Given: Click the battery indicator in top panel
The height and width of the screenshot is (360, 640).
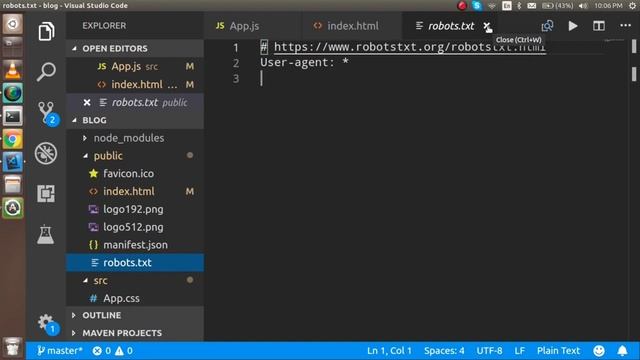Looking at the screenshot, I should 557,6.
